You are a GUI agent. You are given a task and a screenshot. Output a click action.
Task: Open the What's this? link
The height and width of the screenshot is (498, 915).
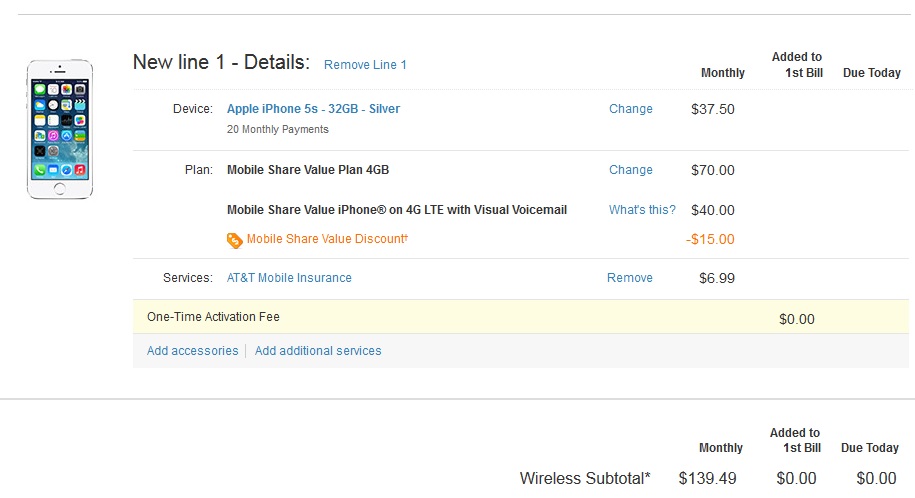pyautogui.click(x=642, y=210)
